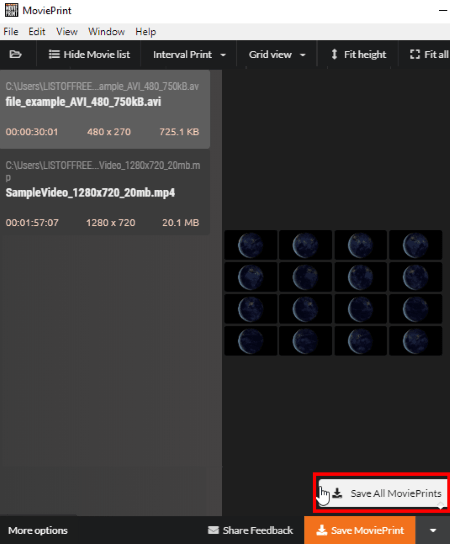
Task: Click the open folder icon in toolbar
Action: pyautogui.click(x=15, y=54)
